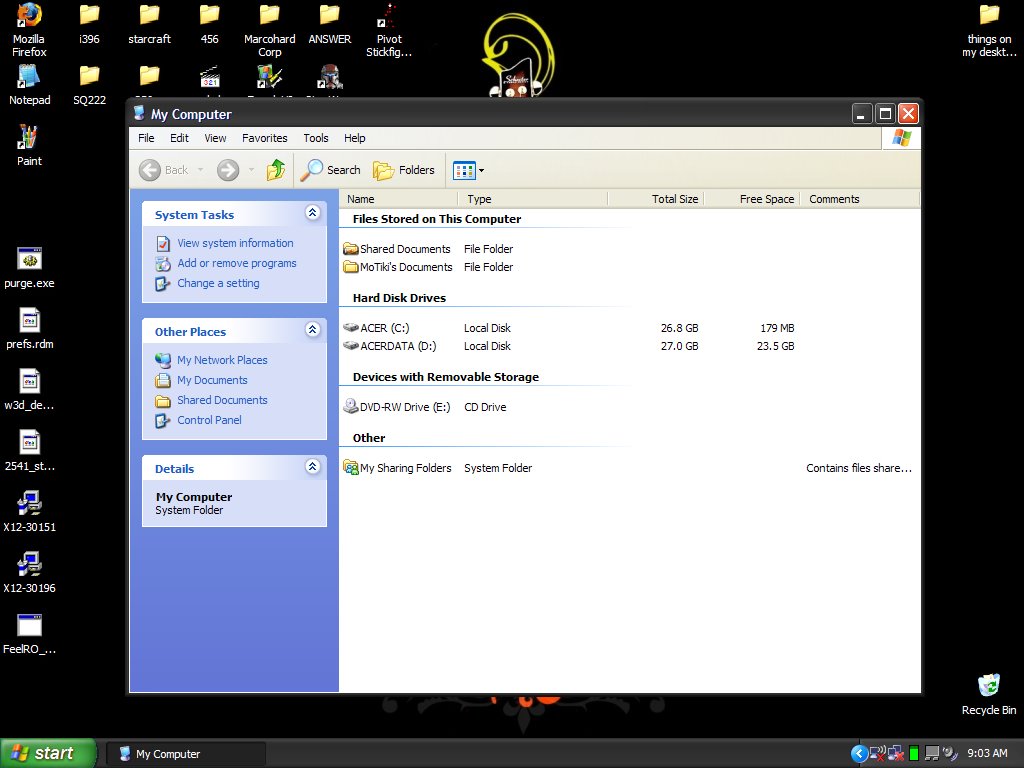Viewport: 1024px width, 768px height.
Task: Open My Network Places link
Action: point(222,360)
